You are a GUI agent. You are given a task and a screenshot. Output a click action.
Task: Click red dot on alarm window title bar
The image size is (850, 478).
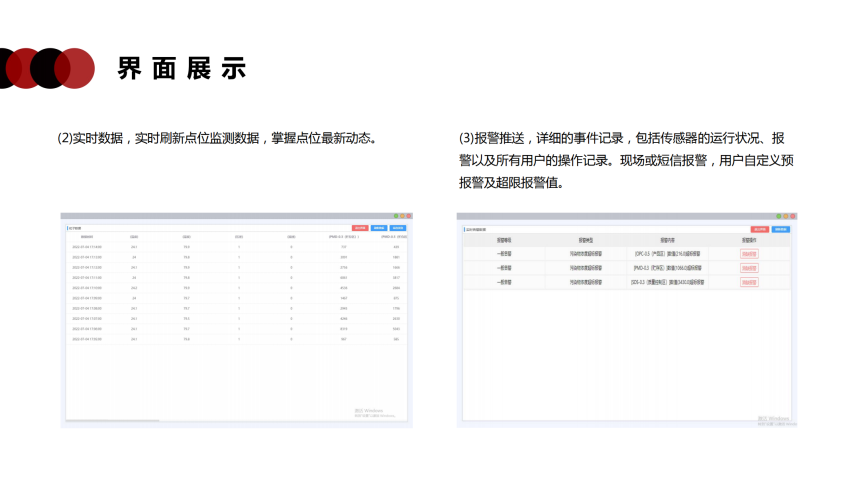[x=793, y=216]
